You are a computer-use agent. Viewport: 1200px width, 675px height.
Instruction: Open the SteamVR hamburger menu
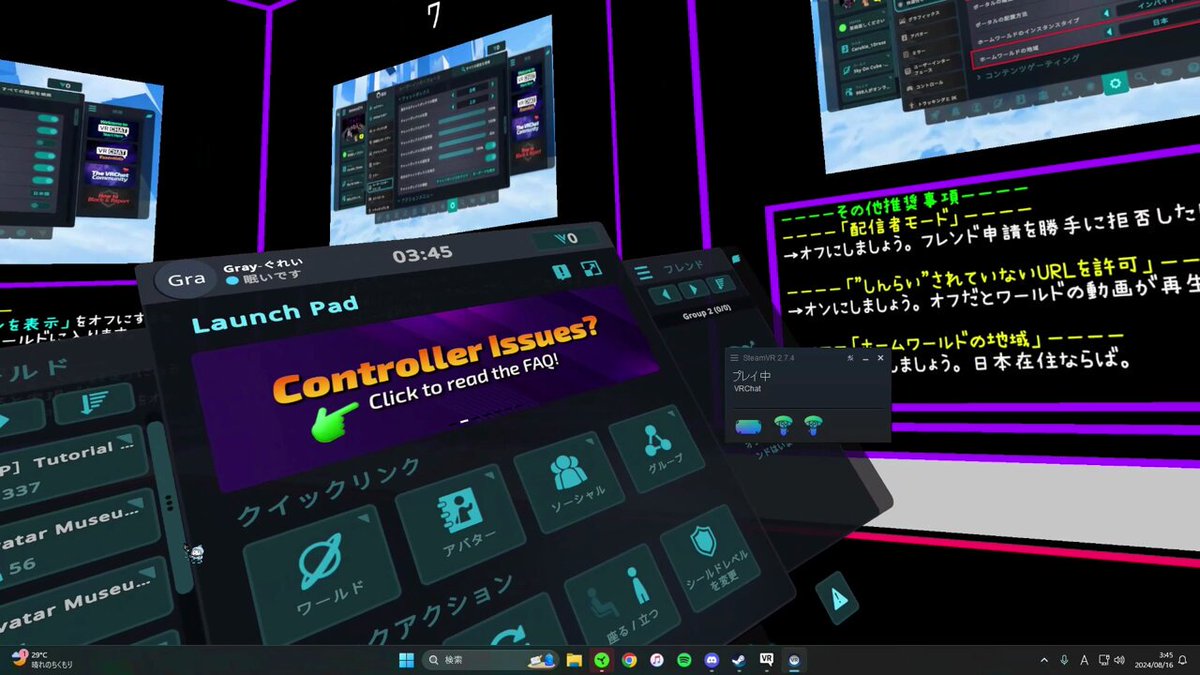[734, 357]
